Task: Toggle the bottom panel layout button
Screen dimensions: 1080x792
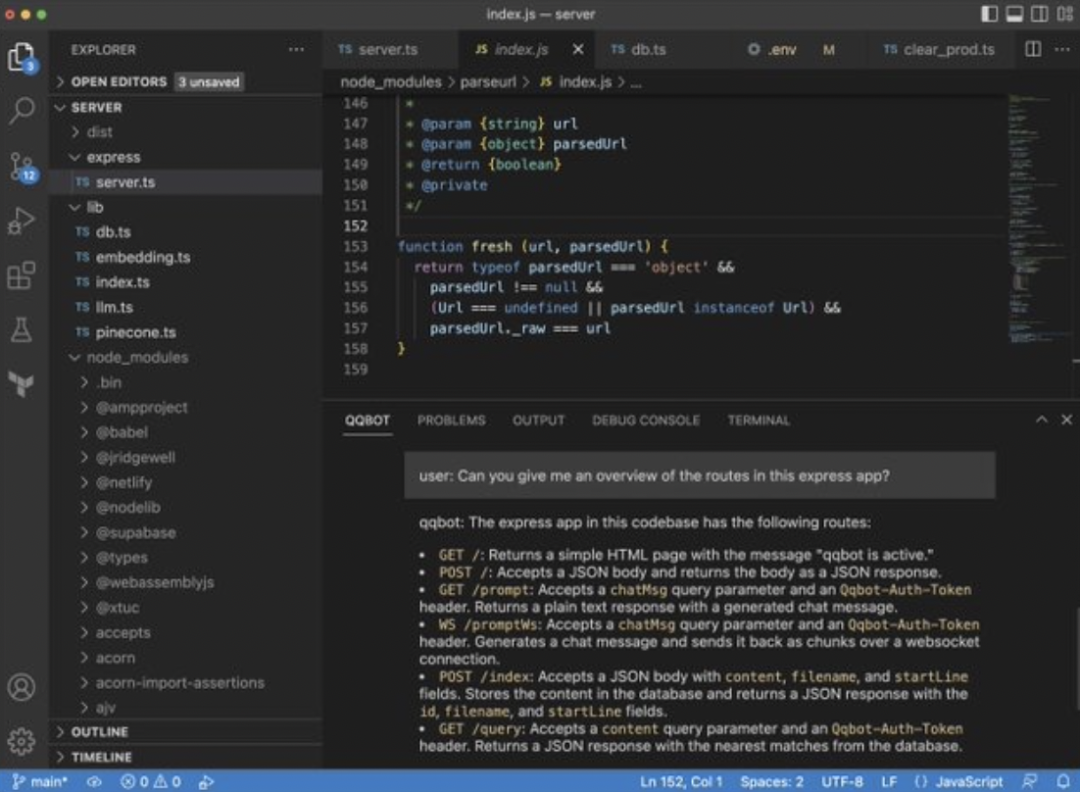Action: [1014, 14]
